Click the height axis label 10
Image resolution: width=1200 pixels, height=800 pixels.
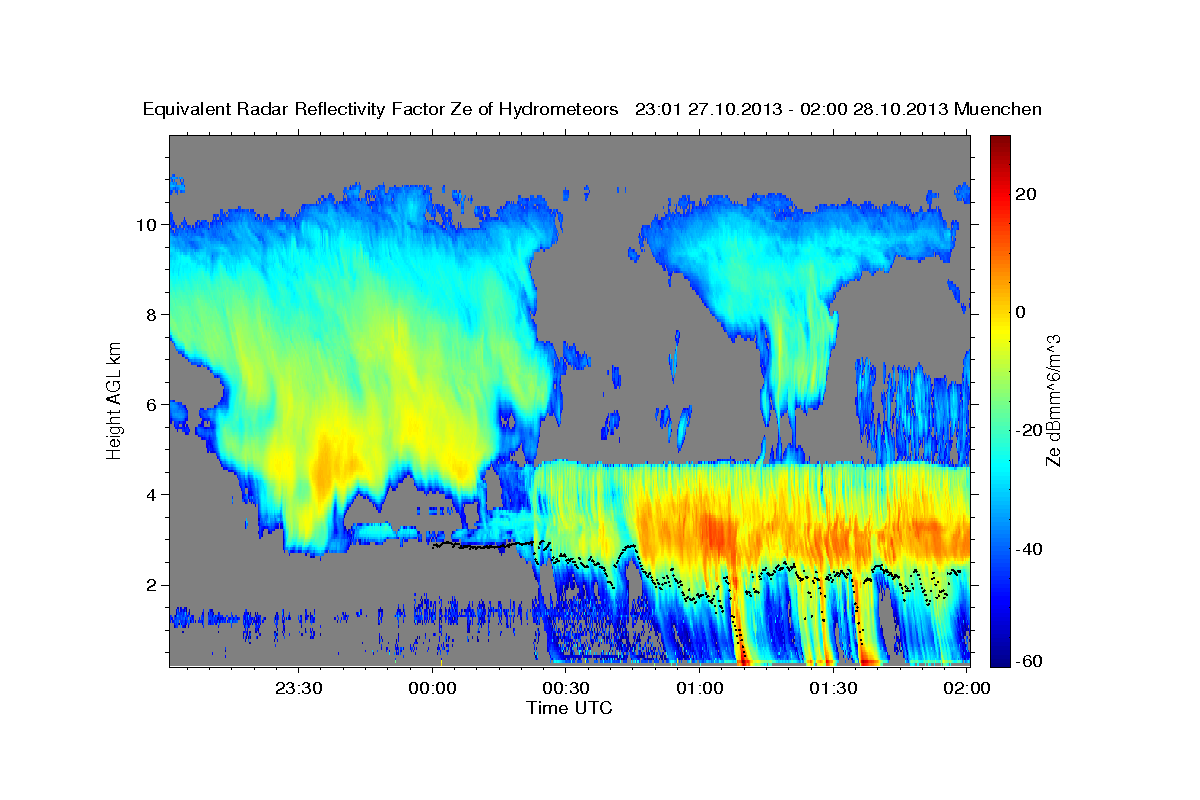pos(147,225)
